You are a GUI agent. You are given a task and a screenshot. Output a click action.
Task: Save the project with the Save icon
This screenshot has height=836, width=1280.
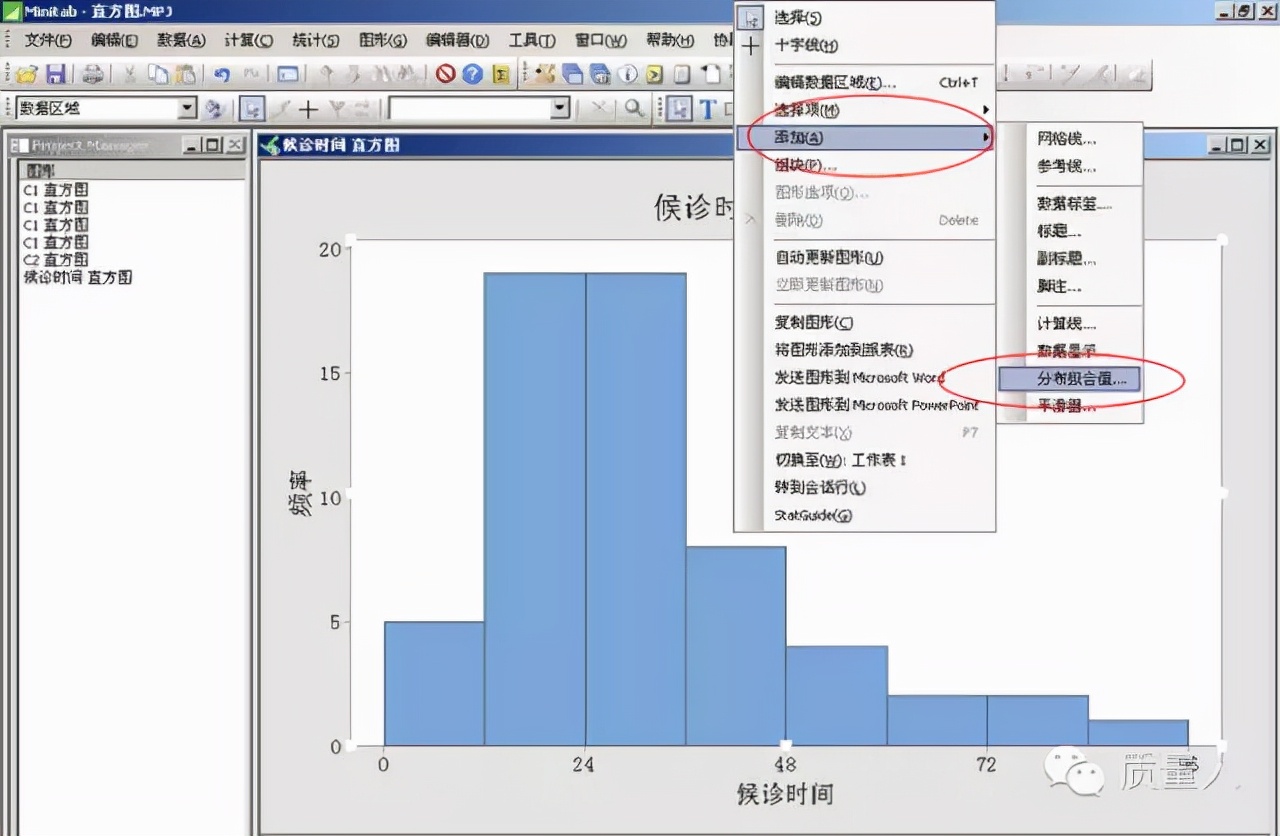(56, 73)
